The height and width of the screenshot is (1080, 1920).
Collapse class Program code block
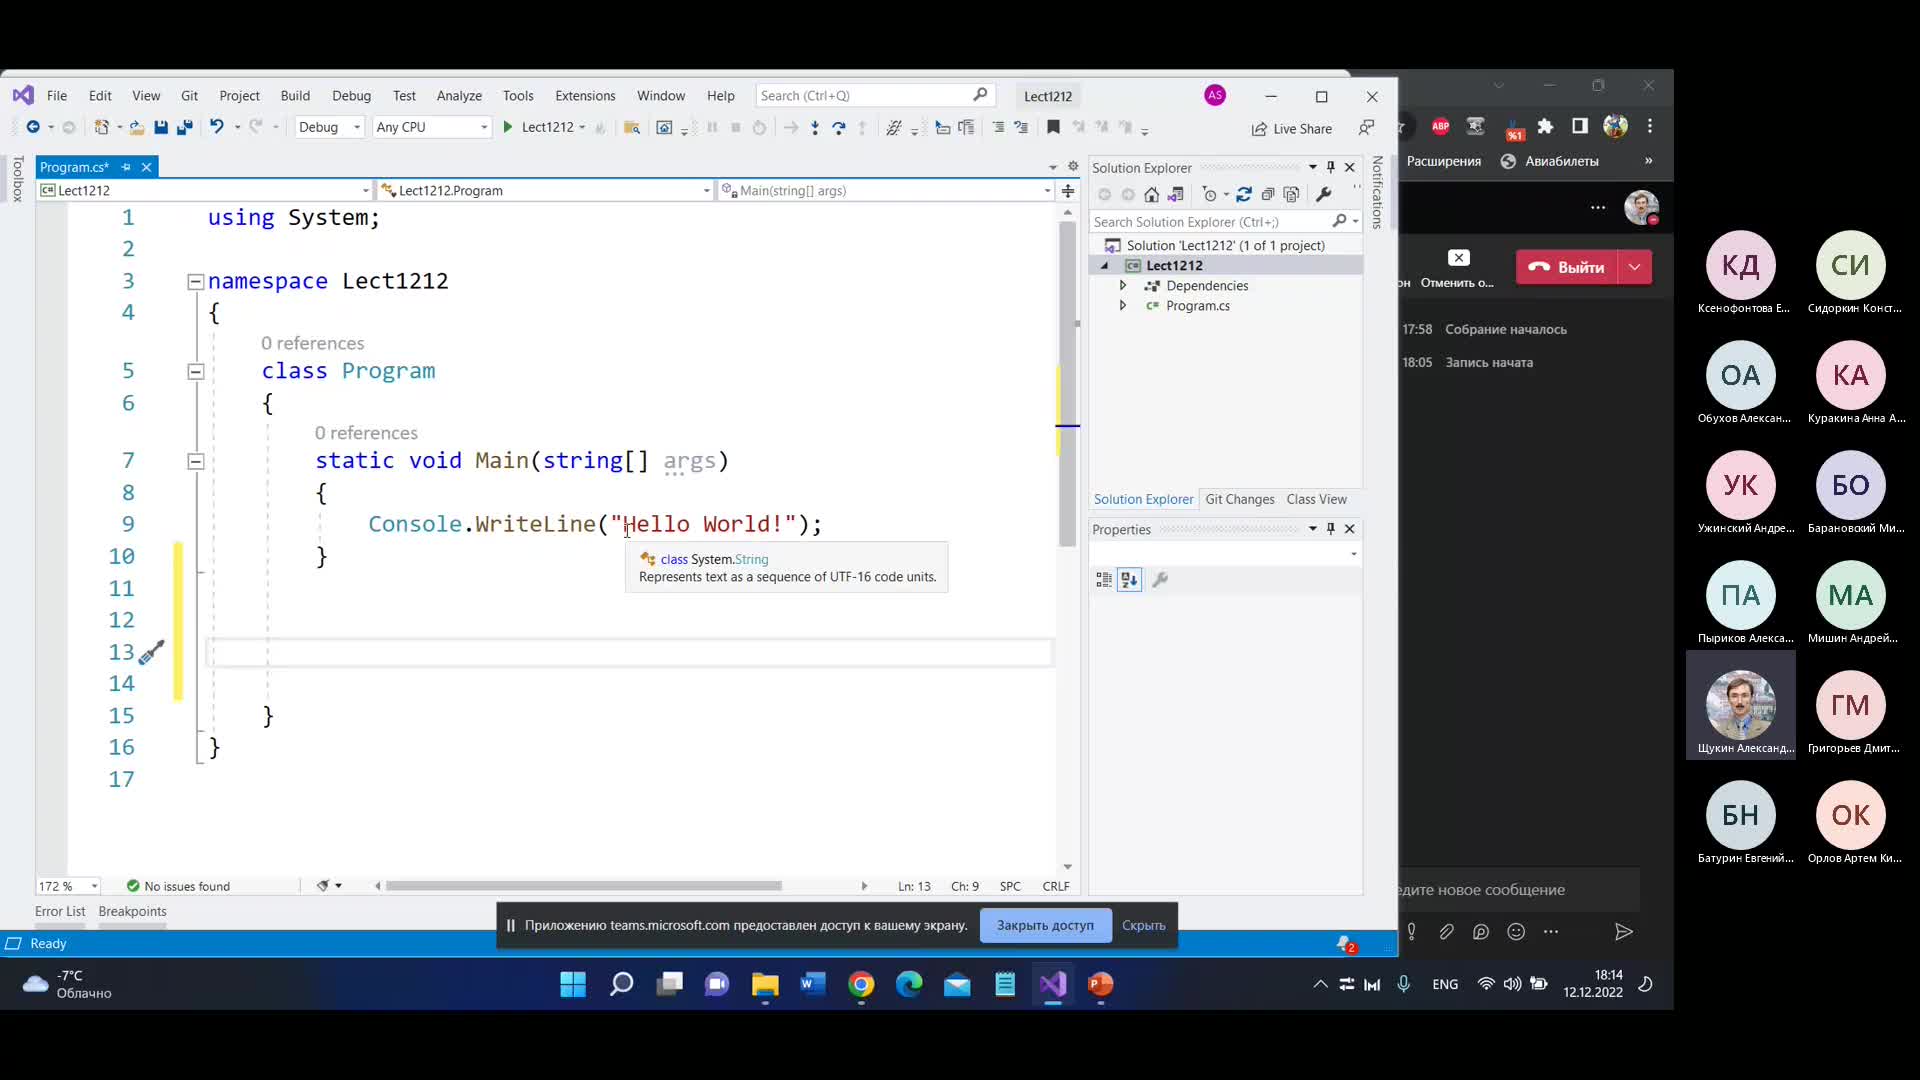[196, 372]
